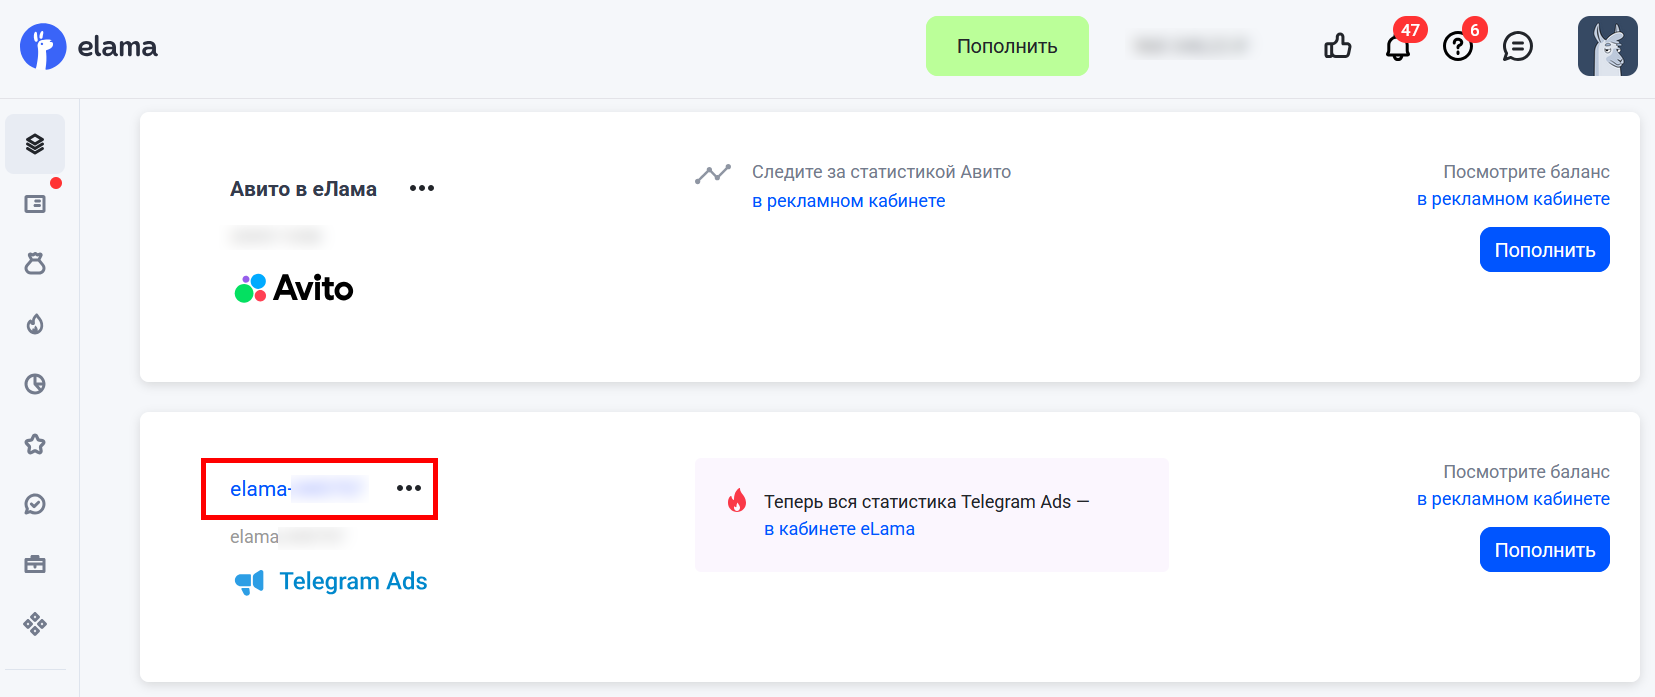Open the layers icon in sidebar

(x=35, y=144)
